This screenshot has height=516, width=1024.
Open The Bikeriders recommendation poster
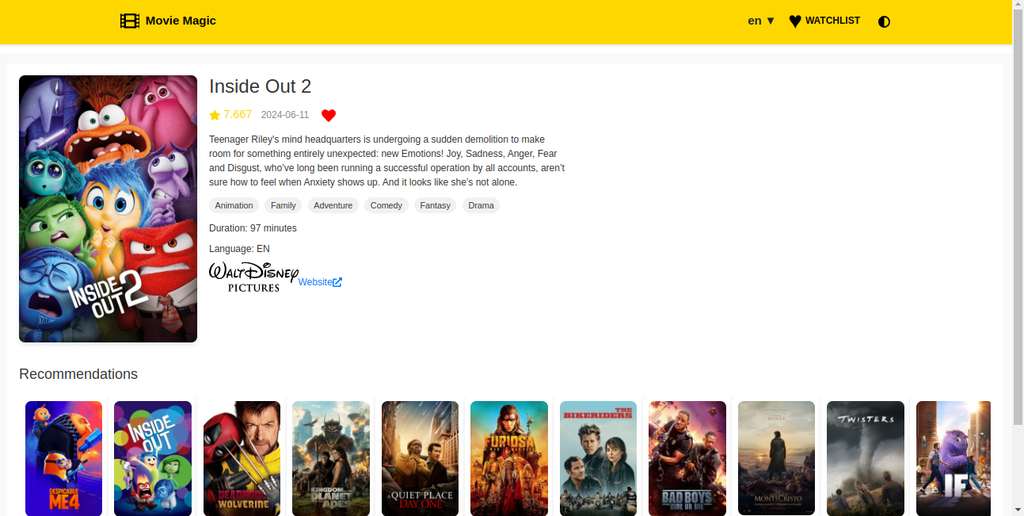pos(598,459)
